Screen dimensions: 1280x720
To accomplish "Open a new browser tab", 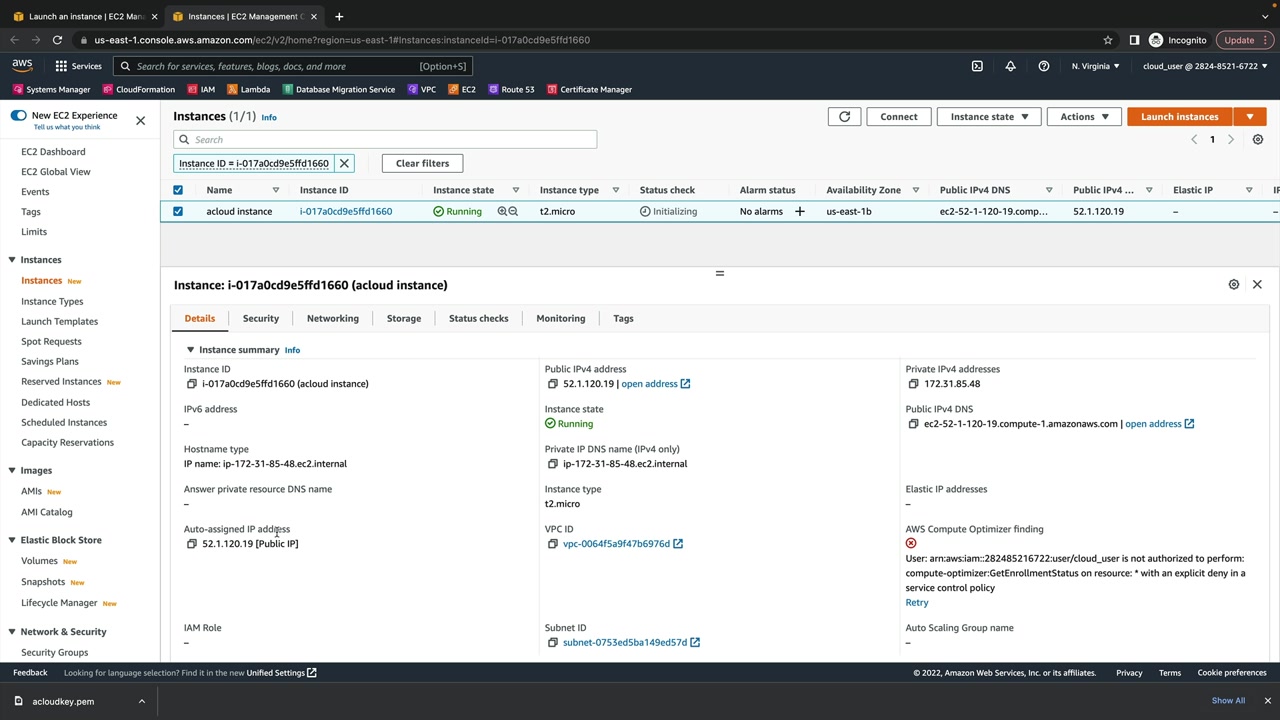I will coord(339,16).
